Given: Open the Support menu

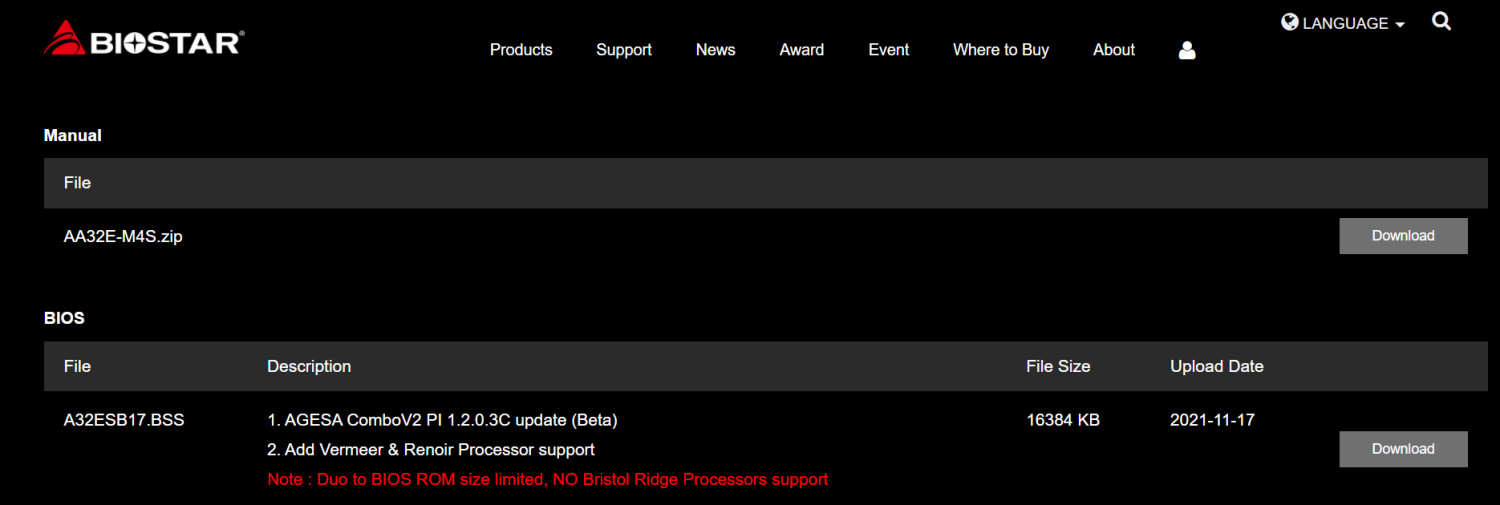Looking at the screenshot, I should (624, 50).
